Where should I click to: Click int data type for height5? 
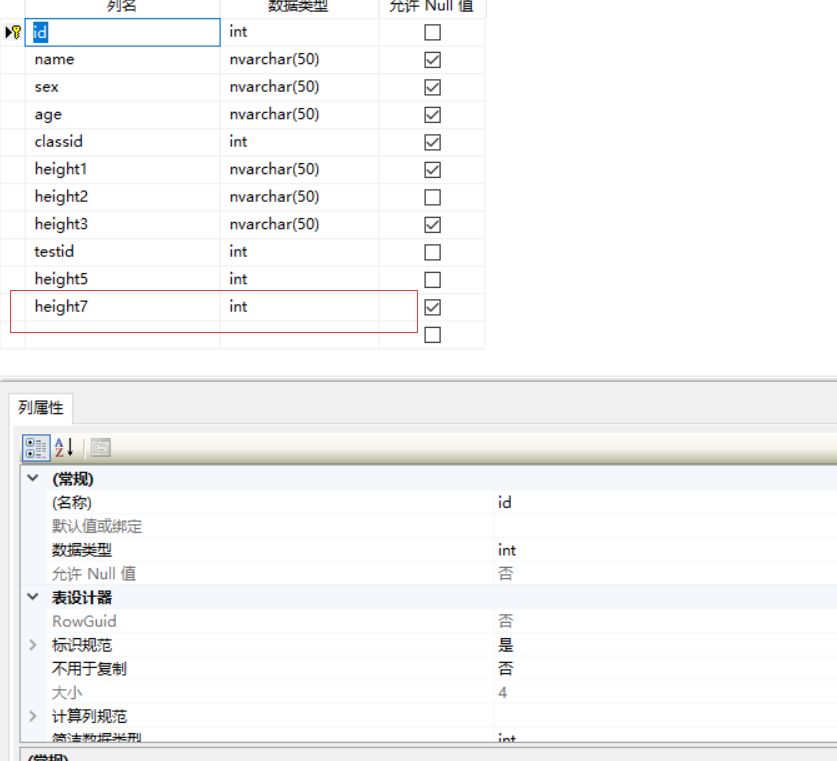tap(299, 279)
